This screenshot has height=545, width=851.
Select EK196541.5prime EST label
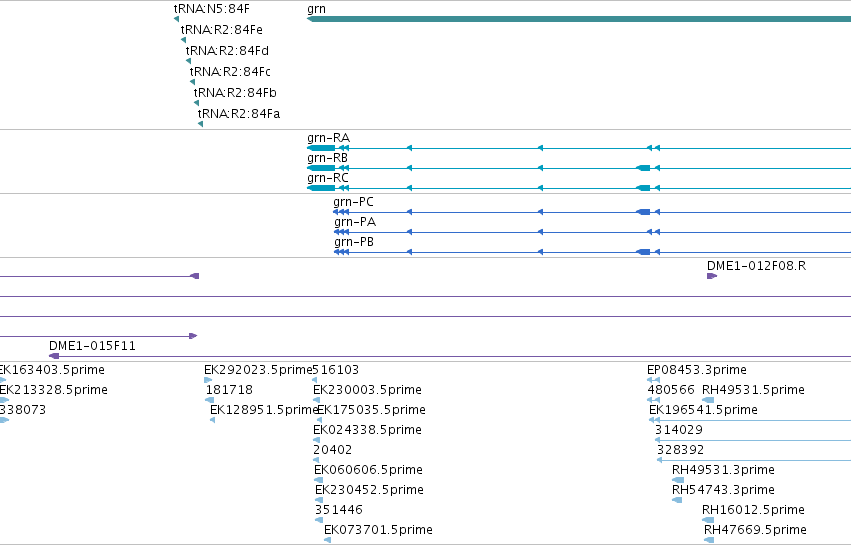(703, 410)
